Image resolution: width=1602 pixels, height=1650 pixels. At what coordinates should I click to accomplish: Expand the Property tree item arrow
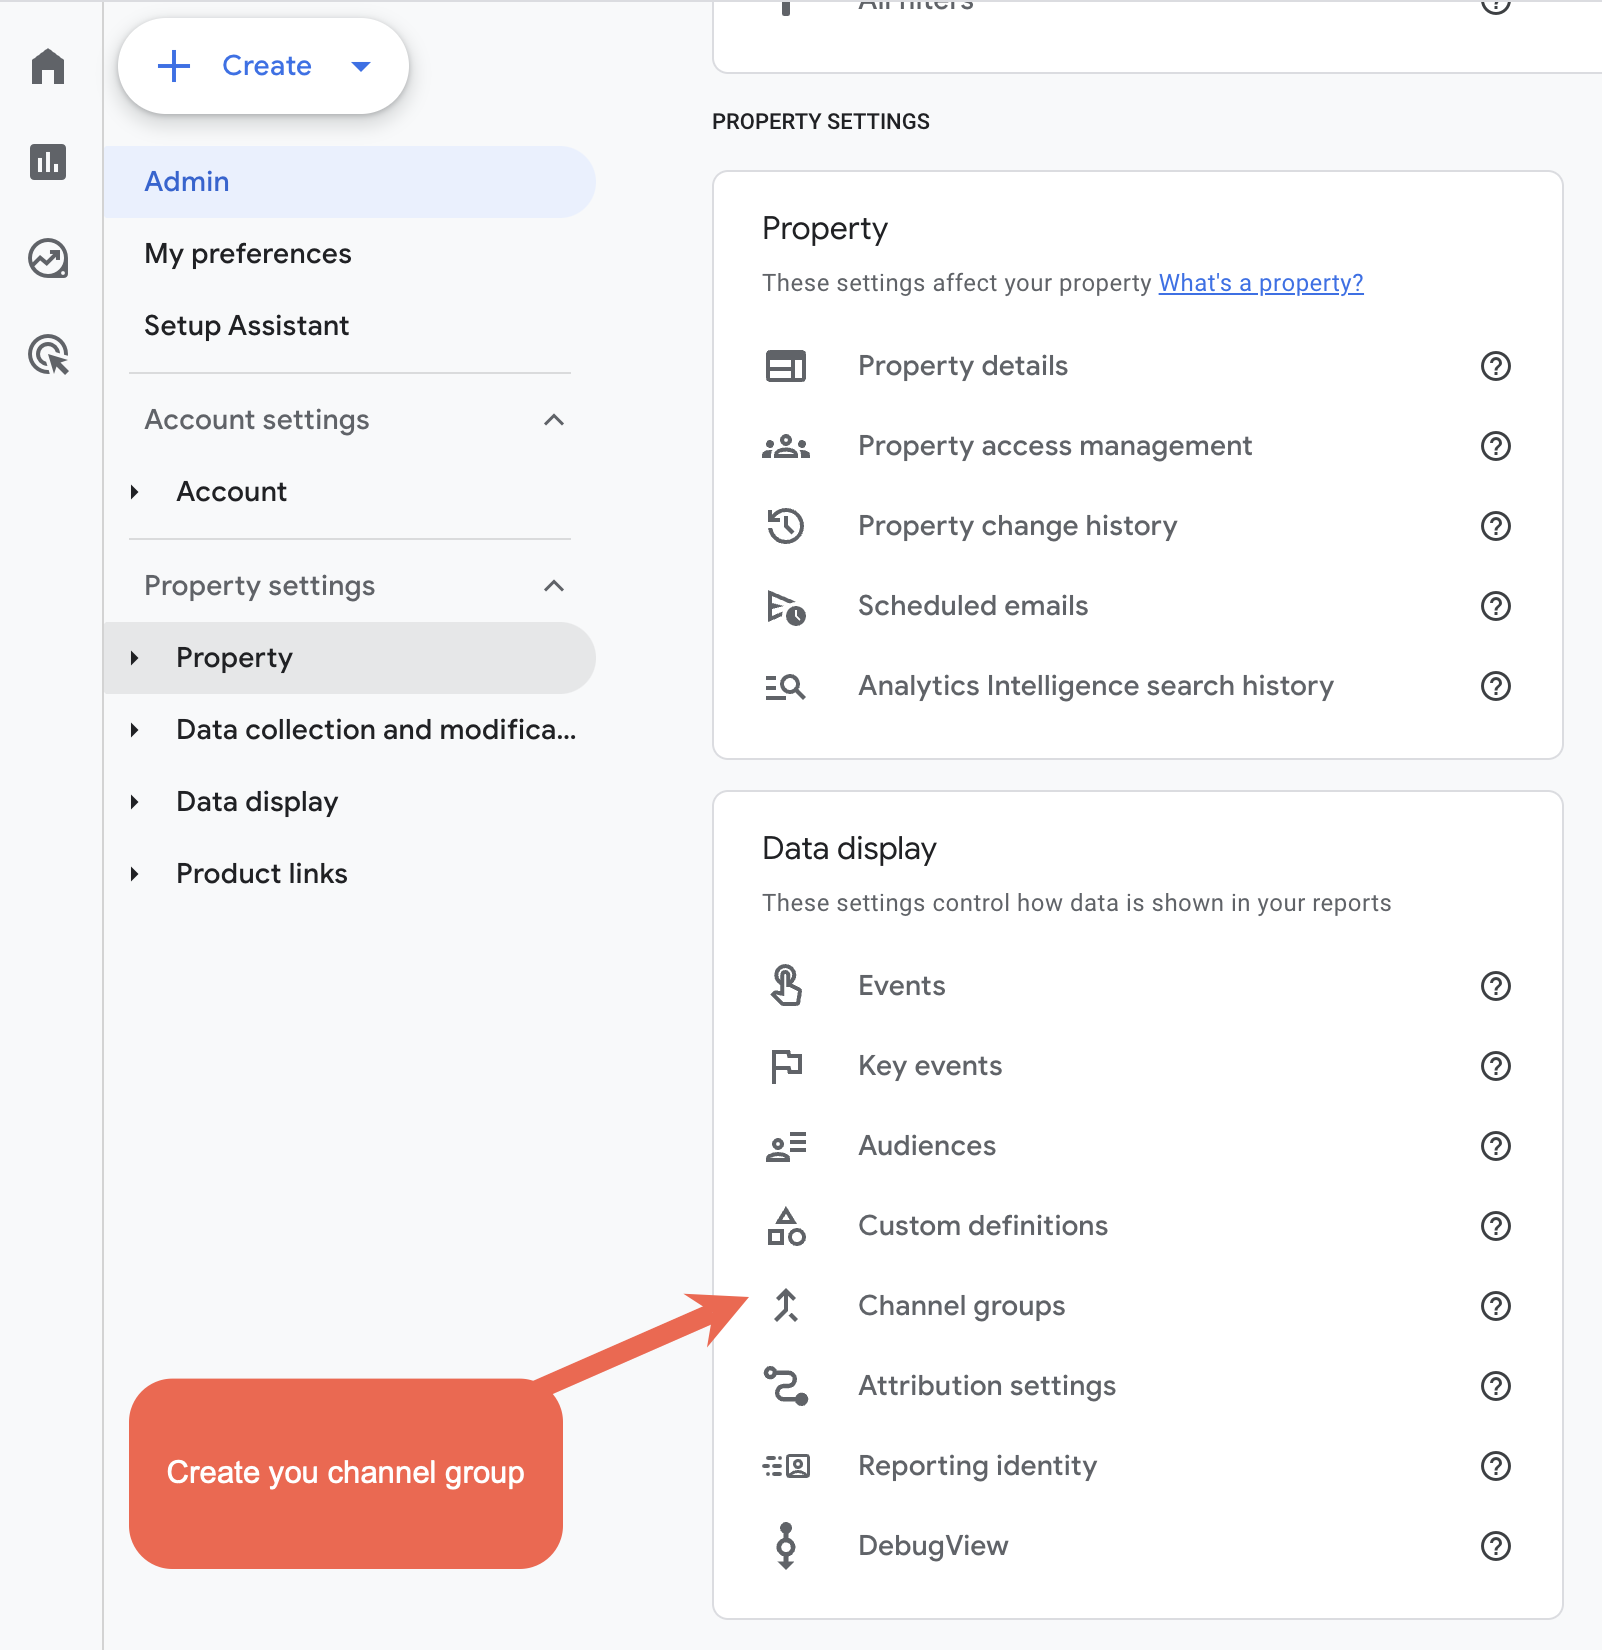tap(134, 658)
